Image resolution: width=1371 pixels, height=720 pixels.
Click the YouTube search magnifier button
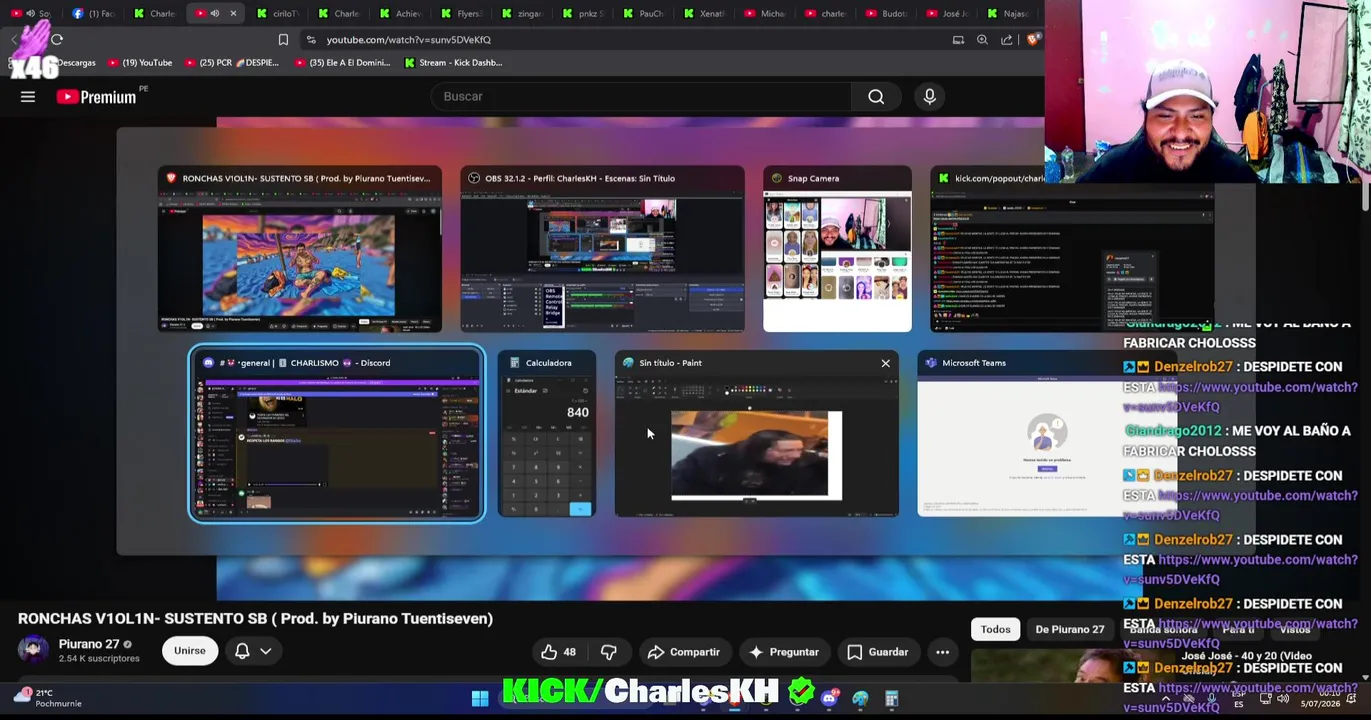tap(876, 96)
